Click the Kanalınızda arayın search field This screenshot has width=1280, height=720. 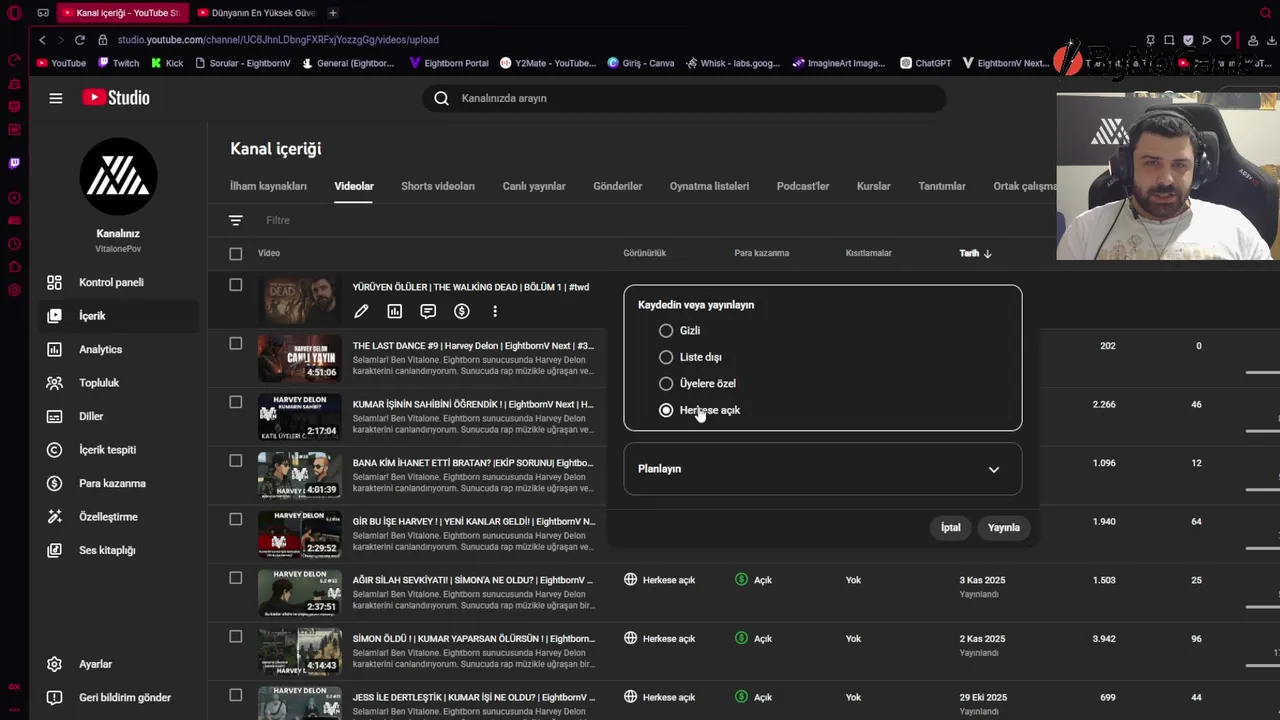pyautogui.click(x=684, y=98)
